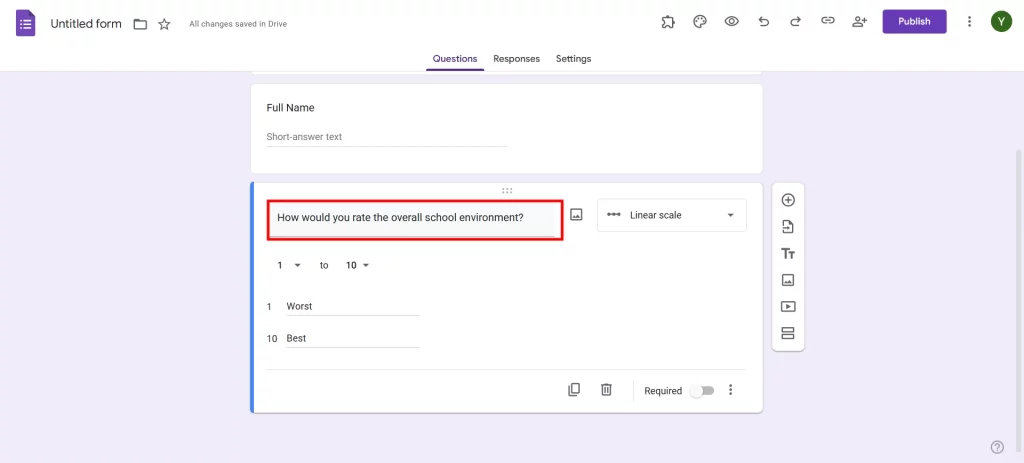Image resolution: width=1024 pixels, height=463 pixels.
Task: Open the scale maximum value 10 dropdown
Action: tap(358, 265)
